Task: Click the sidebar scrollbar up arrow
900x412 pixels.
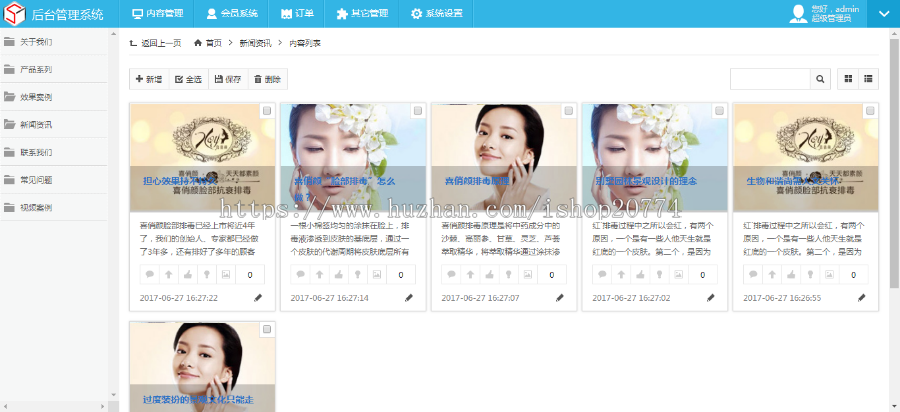Action: tap(113, 34)
